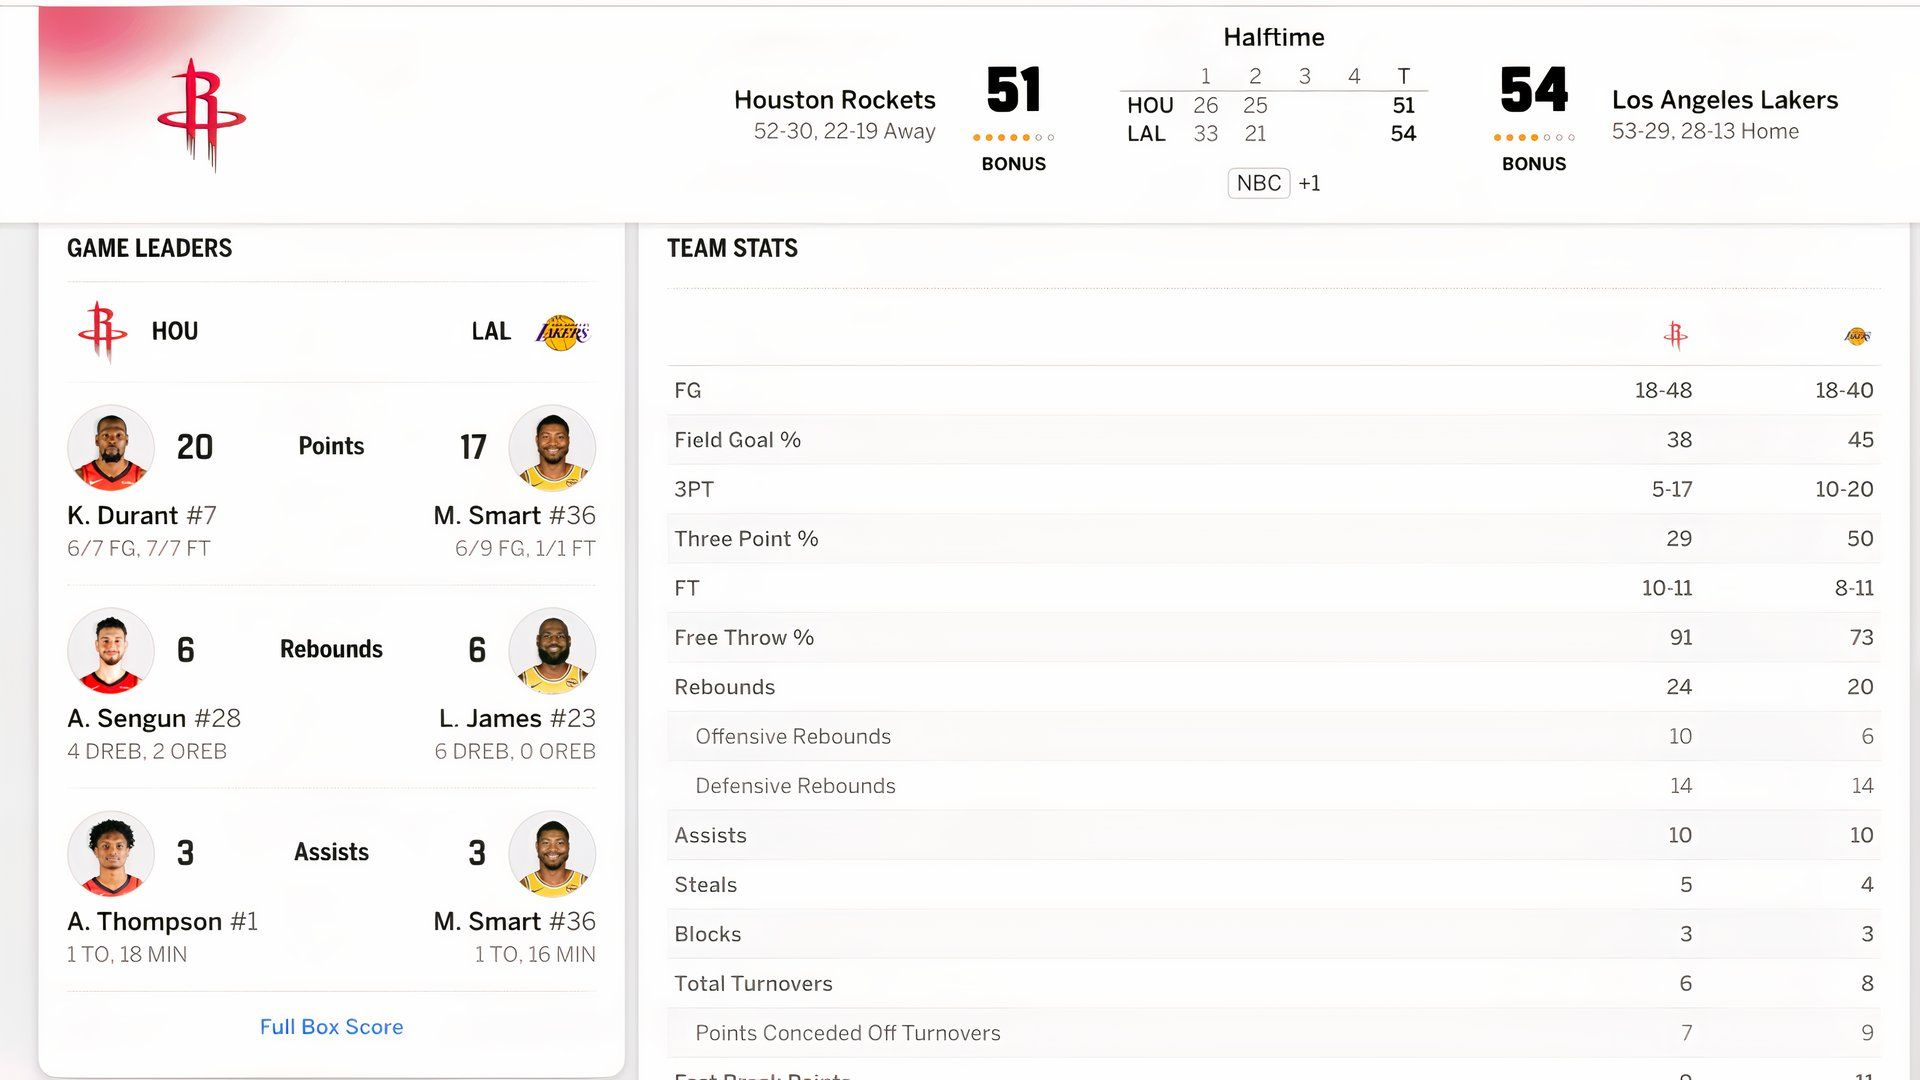Screen dimensions: 1920x1080
Task: Click Lakers 3PT value 10-20
Action: click(1844, 490)
